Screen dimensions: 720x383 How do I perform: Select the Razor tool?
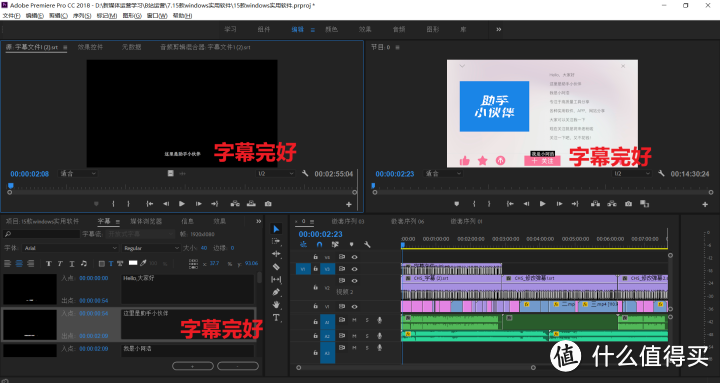point(276,266)
